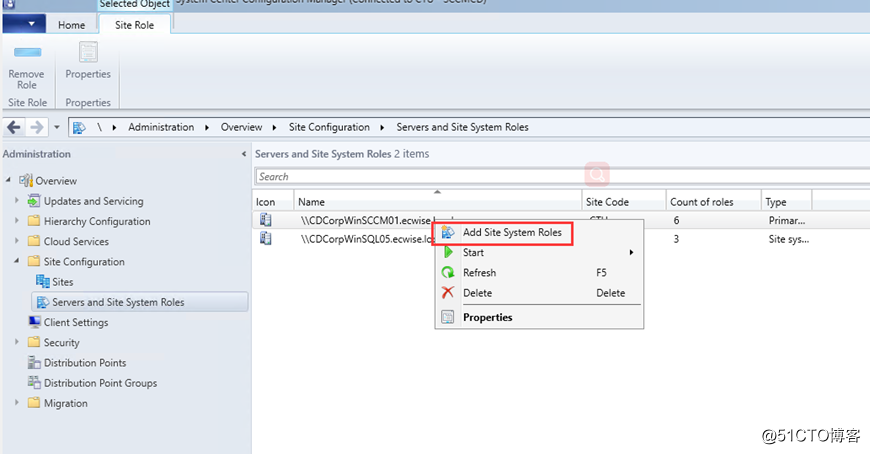
Task: Click the Distribution Points icon
Action: click(x=34, y=362)
